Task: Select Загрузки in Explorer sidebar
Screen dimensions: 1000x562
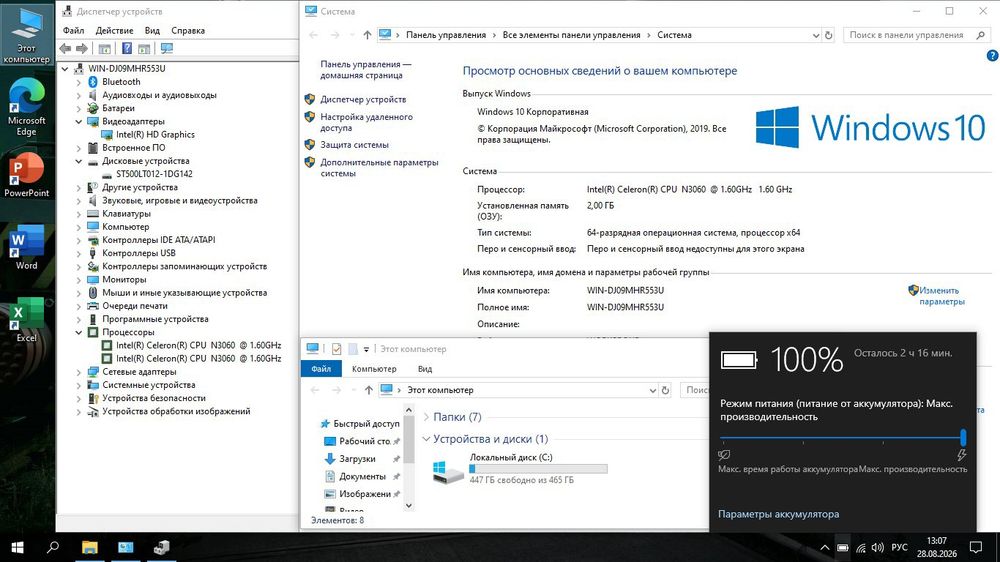Action: (357, 459)
